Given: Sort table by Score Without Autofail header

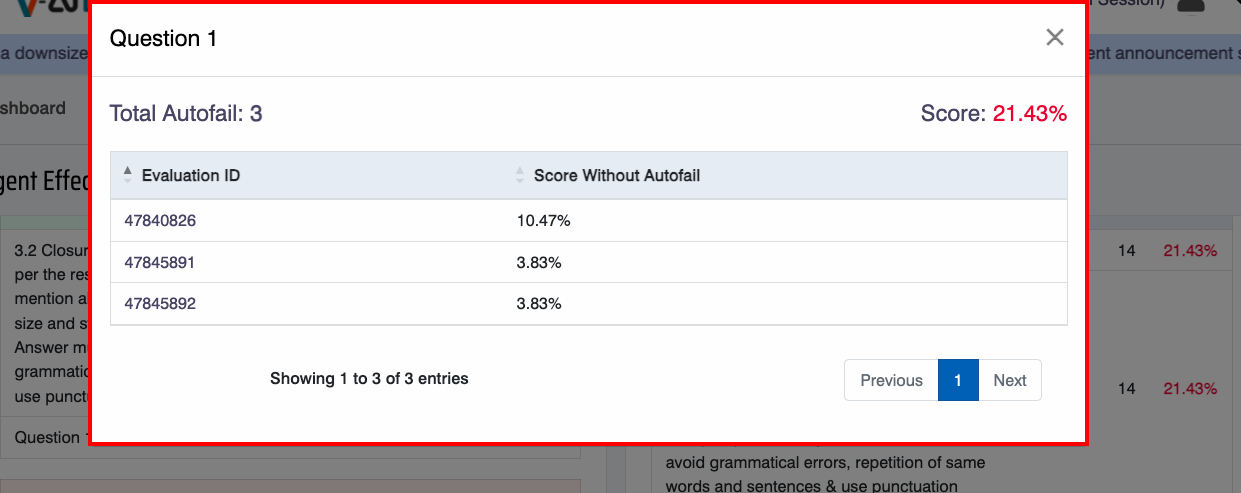Looking at the screenshot, I should coord(616,175).
